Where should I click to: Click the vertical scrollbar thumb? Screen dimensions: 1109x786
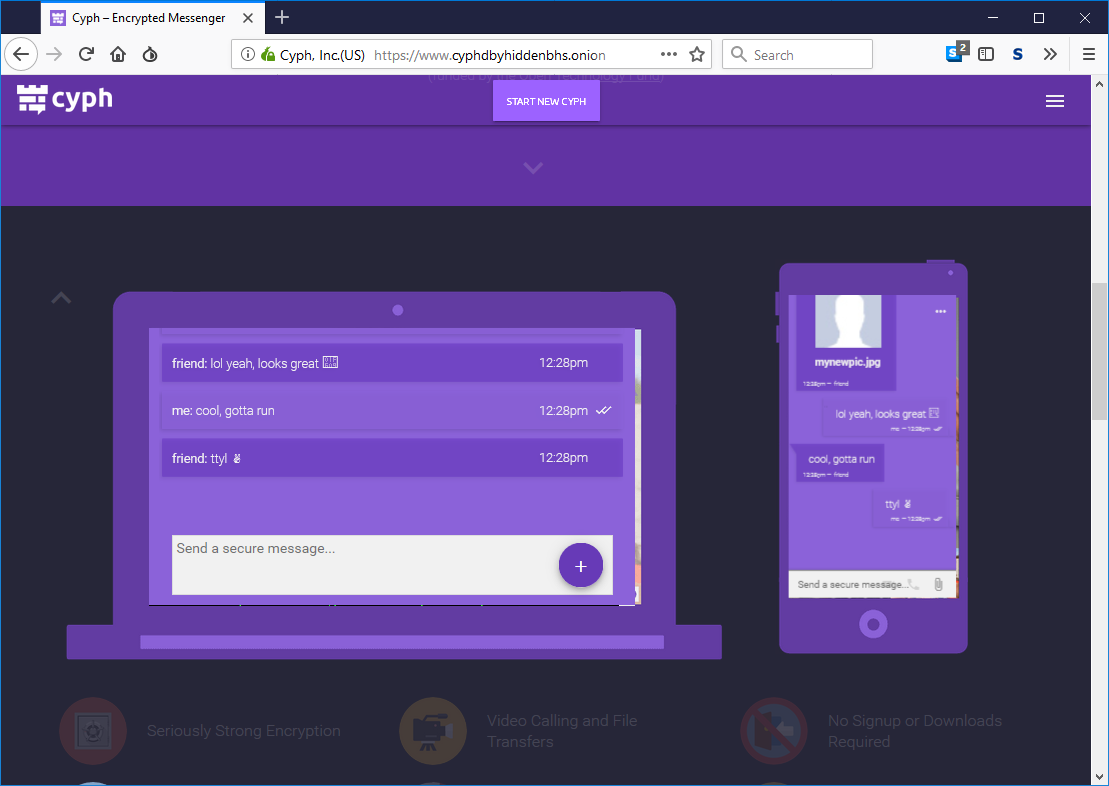[x=1099, y=352]
